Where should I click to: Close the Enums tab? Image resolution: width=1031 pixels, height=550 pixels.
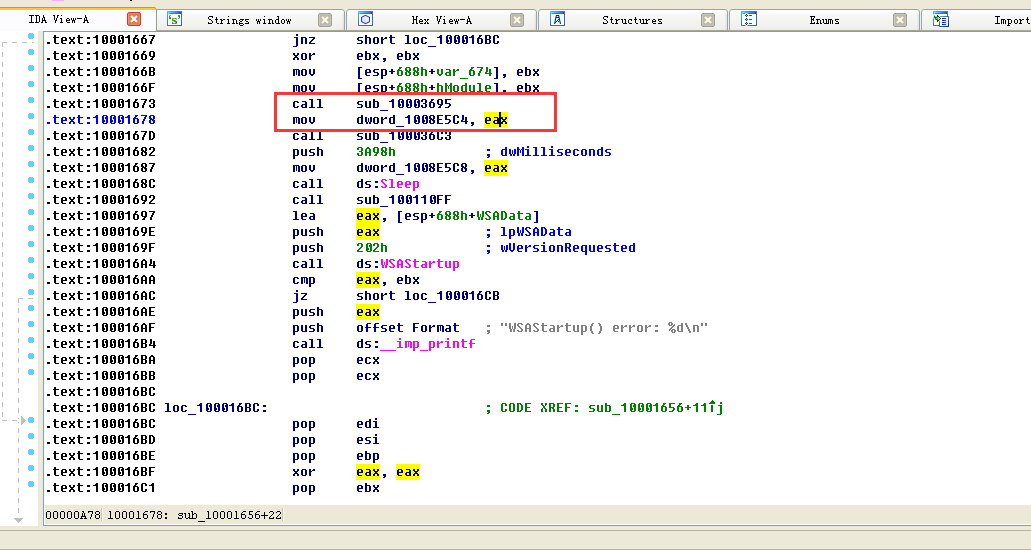pos(900,20)
